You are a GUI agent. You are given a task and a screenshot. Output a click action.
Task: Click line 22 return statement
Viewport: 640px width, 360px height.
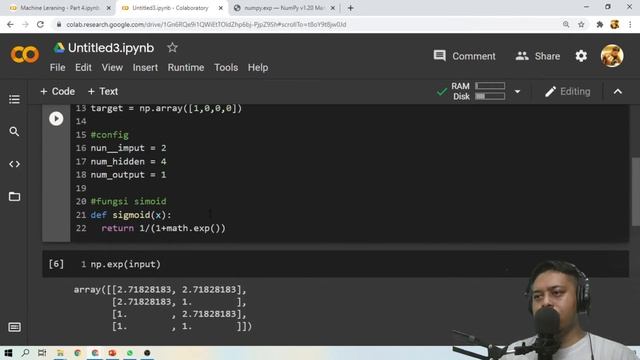point(163,228)
